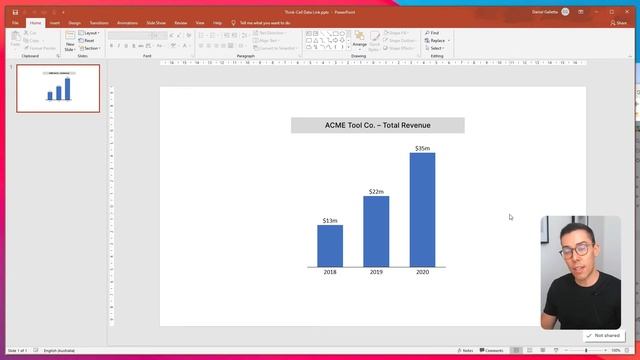Open Ribbon Display Options icon
The height and width of the screenshot is (360, 640).
click(581, 12)
